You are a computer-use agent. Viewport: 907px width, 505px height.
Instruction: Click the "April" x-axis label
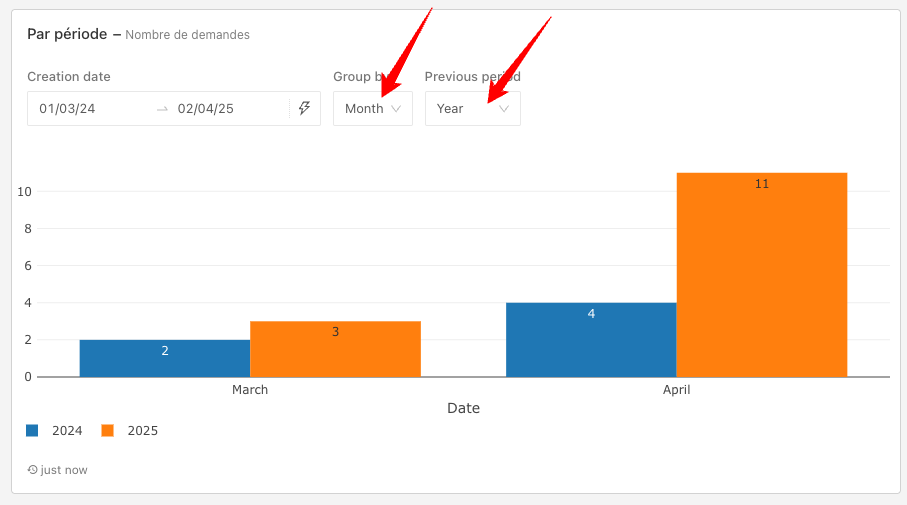(x=677, y=390)
